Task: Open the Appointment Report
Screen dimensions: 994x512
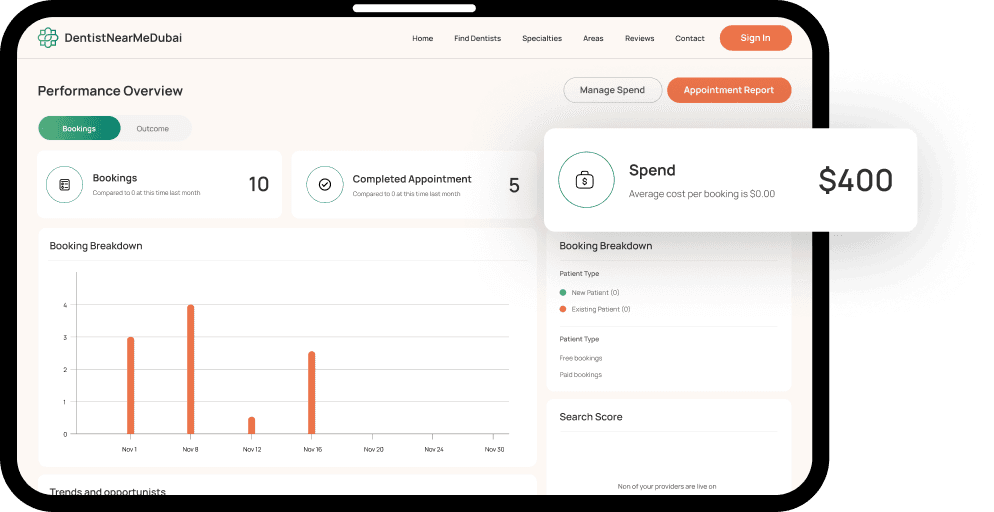Action: [x=729, y=90]
